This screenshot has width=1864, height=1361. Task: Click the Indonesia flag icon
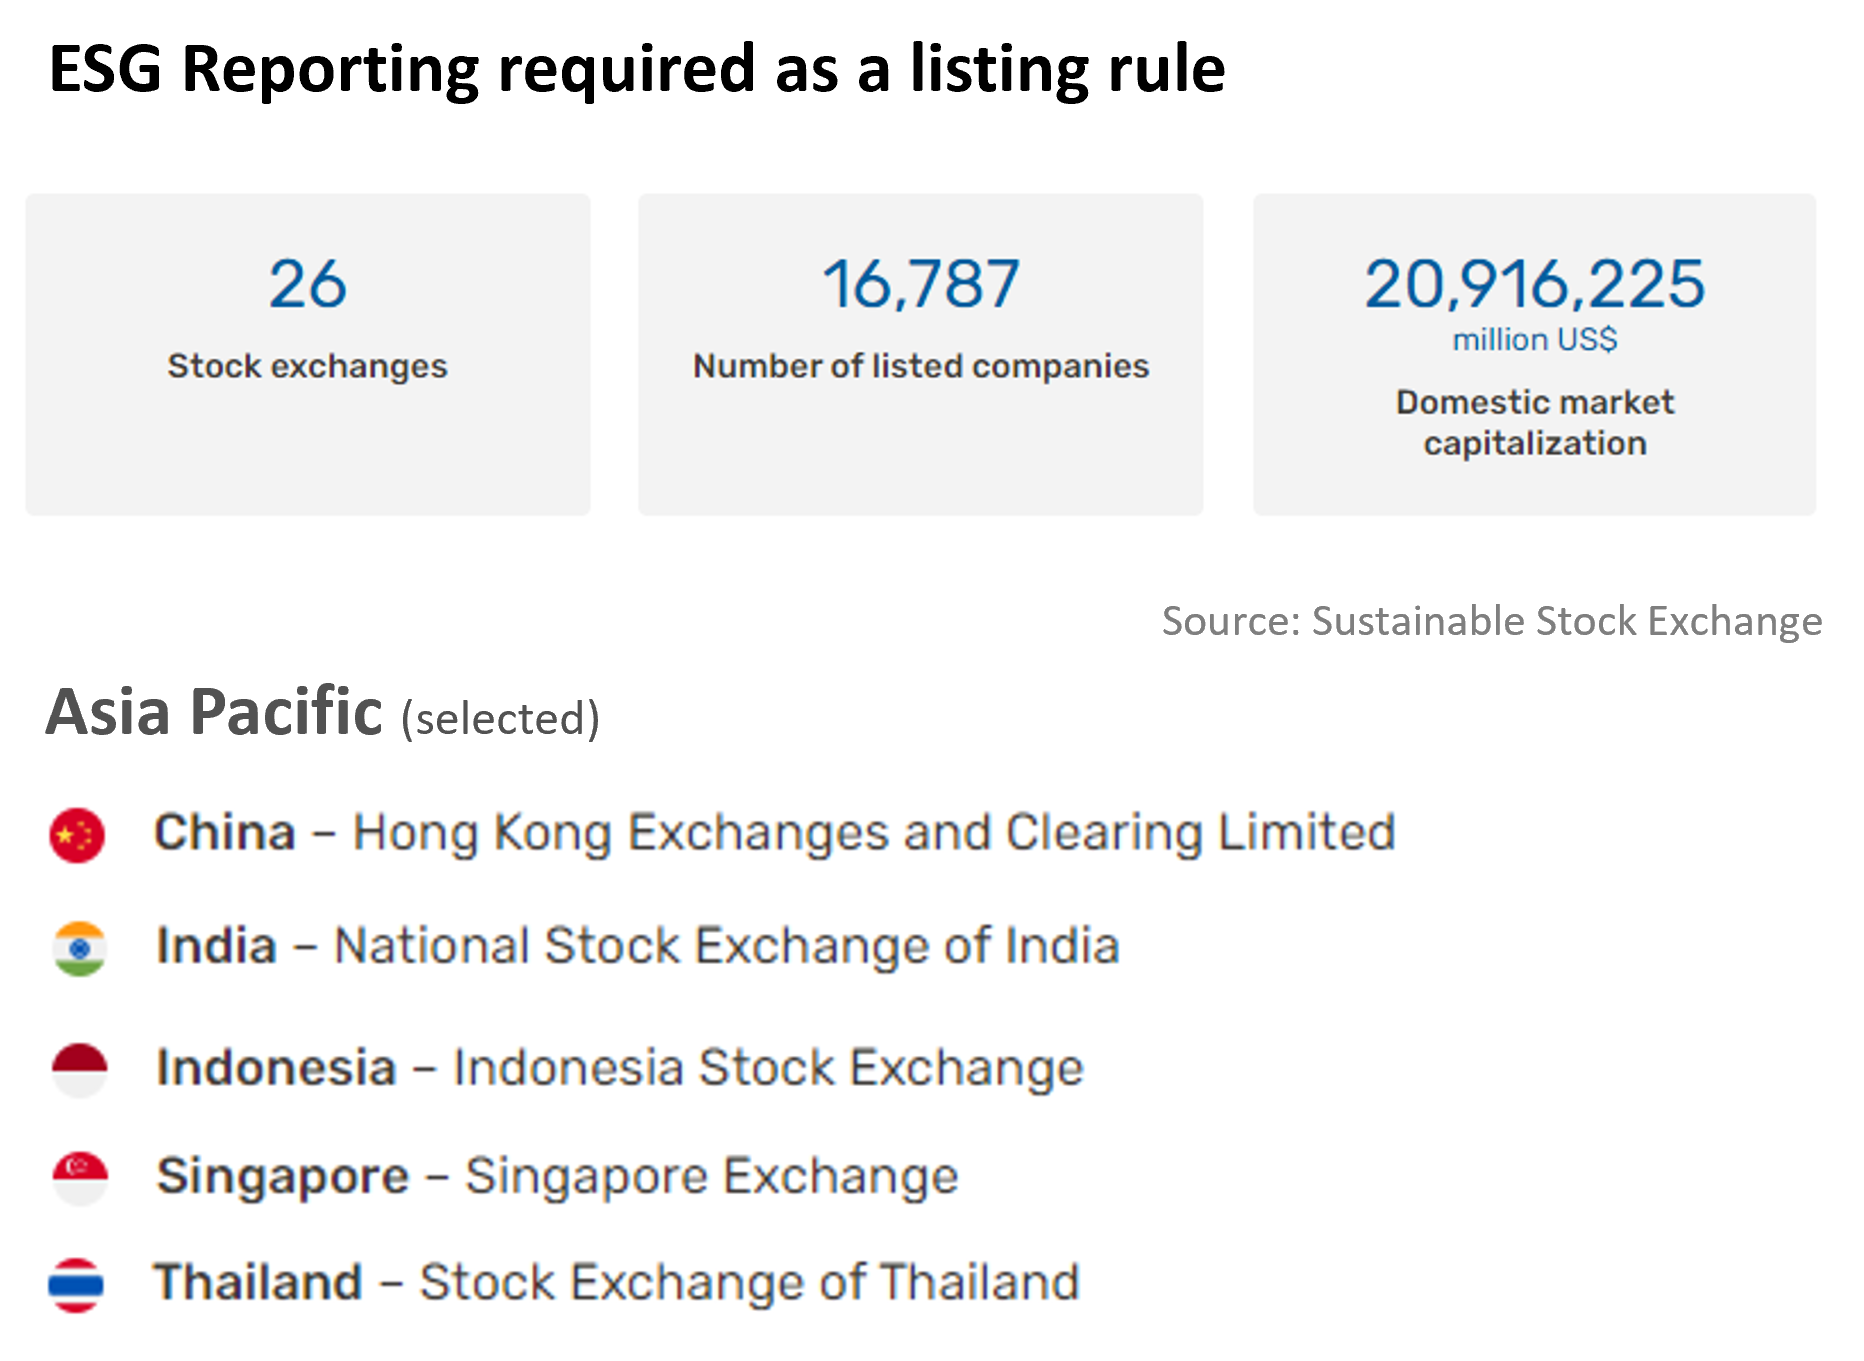pyautogui.click(x=80, y=1069)
